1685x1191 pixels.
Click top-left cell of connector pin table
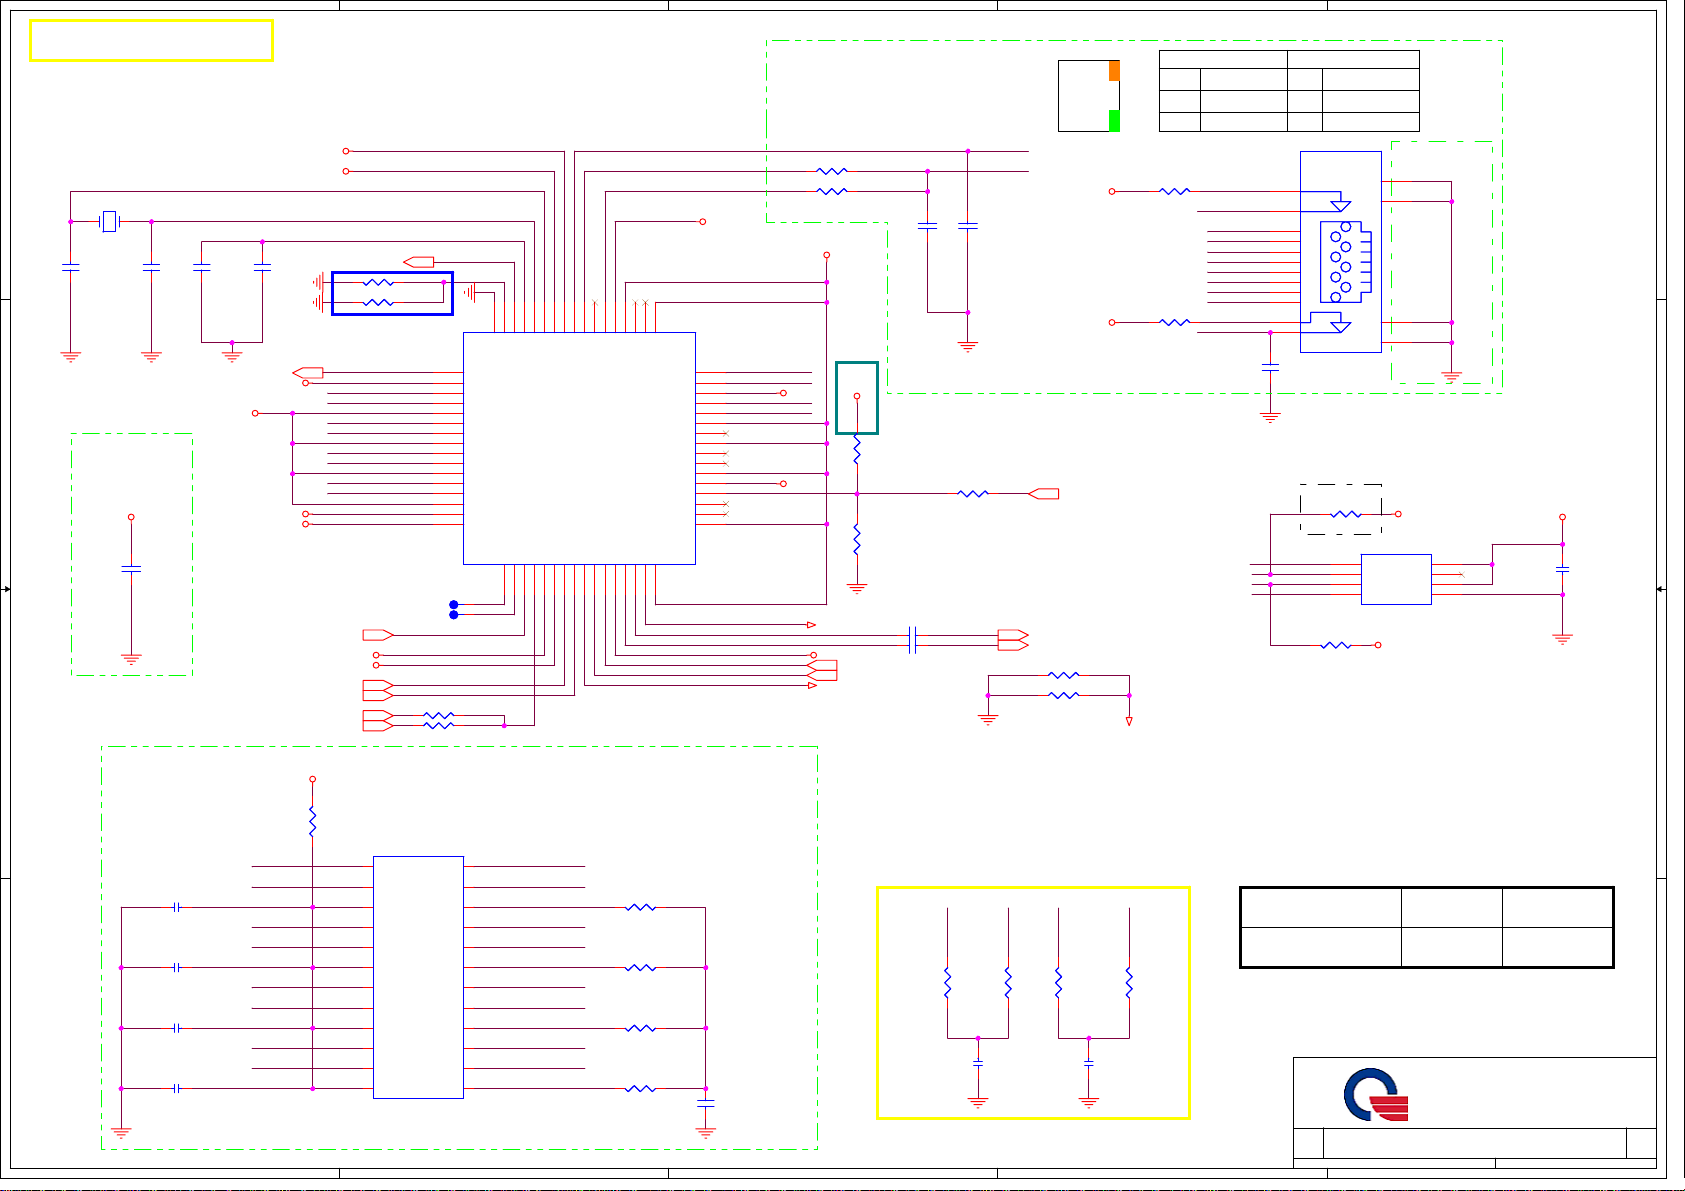tap(1223, 59)
